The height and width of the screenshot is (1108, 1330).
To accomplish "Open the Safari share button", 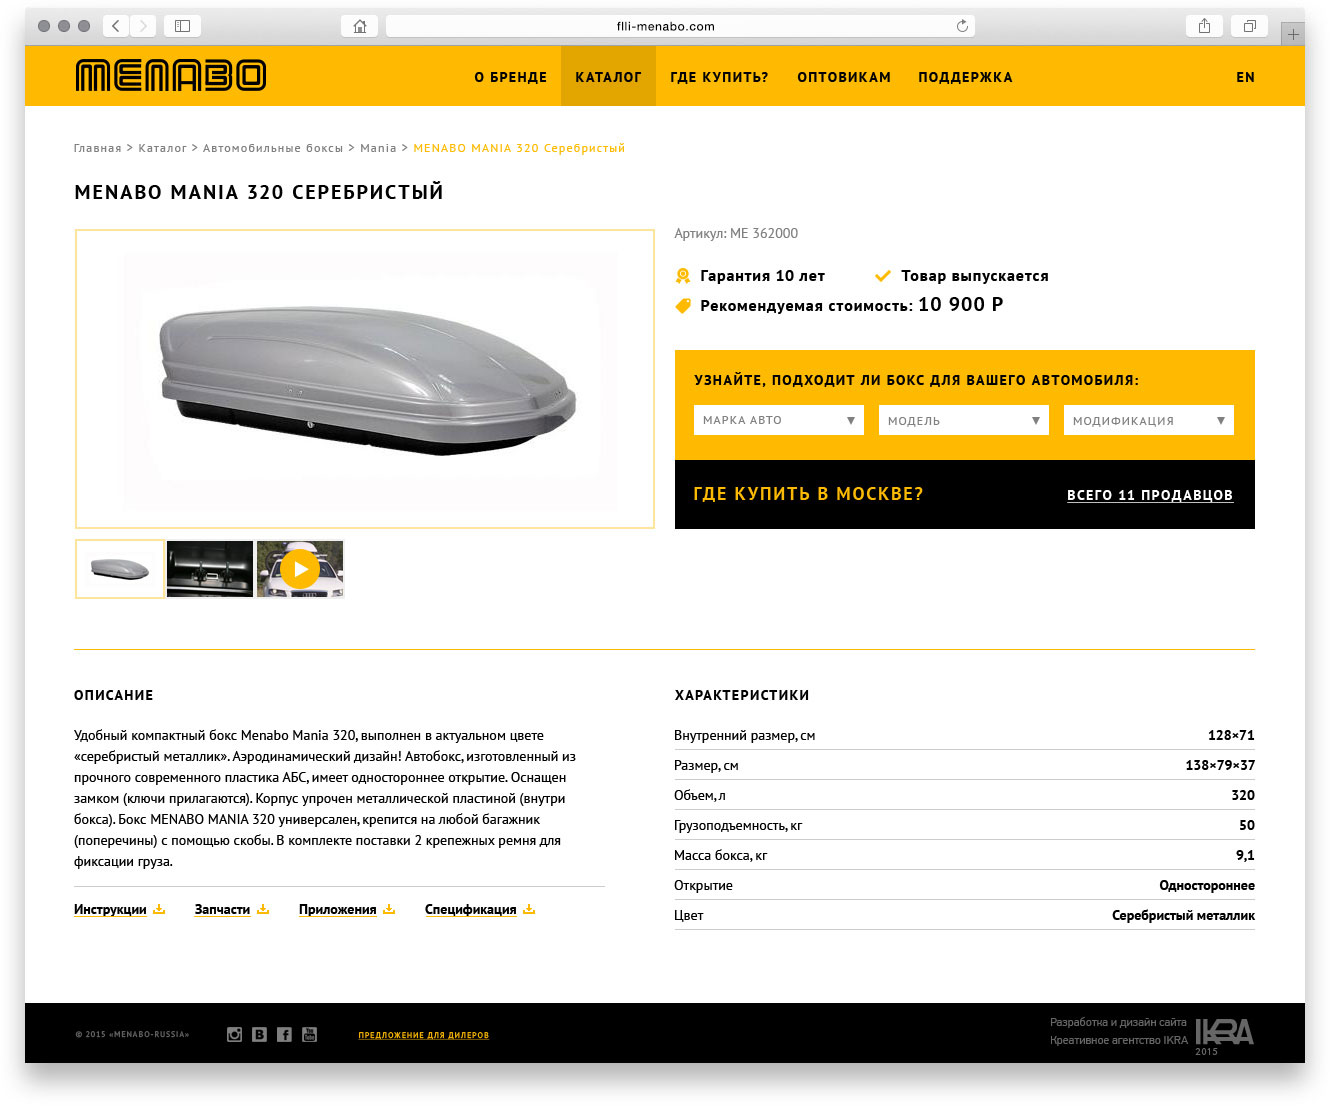I will [x=1204, y=26].
